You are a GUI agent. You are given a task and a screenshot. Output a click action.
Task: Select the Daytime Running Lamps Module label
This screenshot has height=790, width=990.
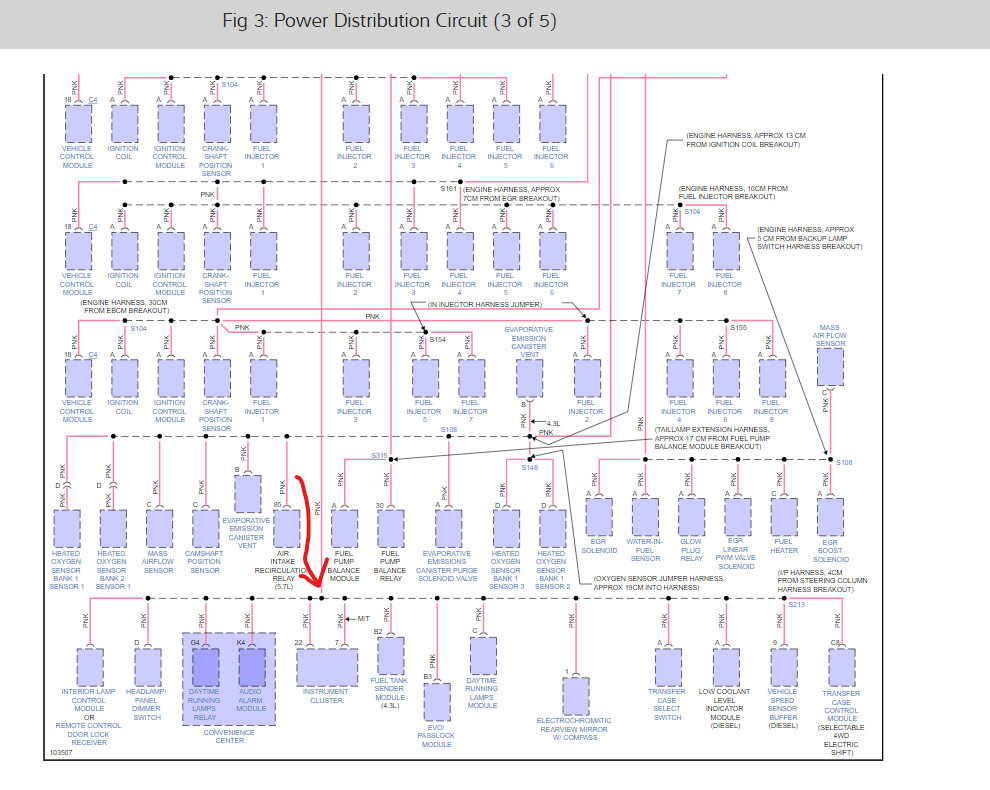coord(482,693)
